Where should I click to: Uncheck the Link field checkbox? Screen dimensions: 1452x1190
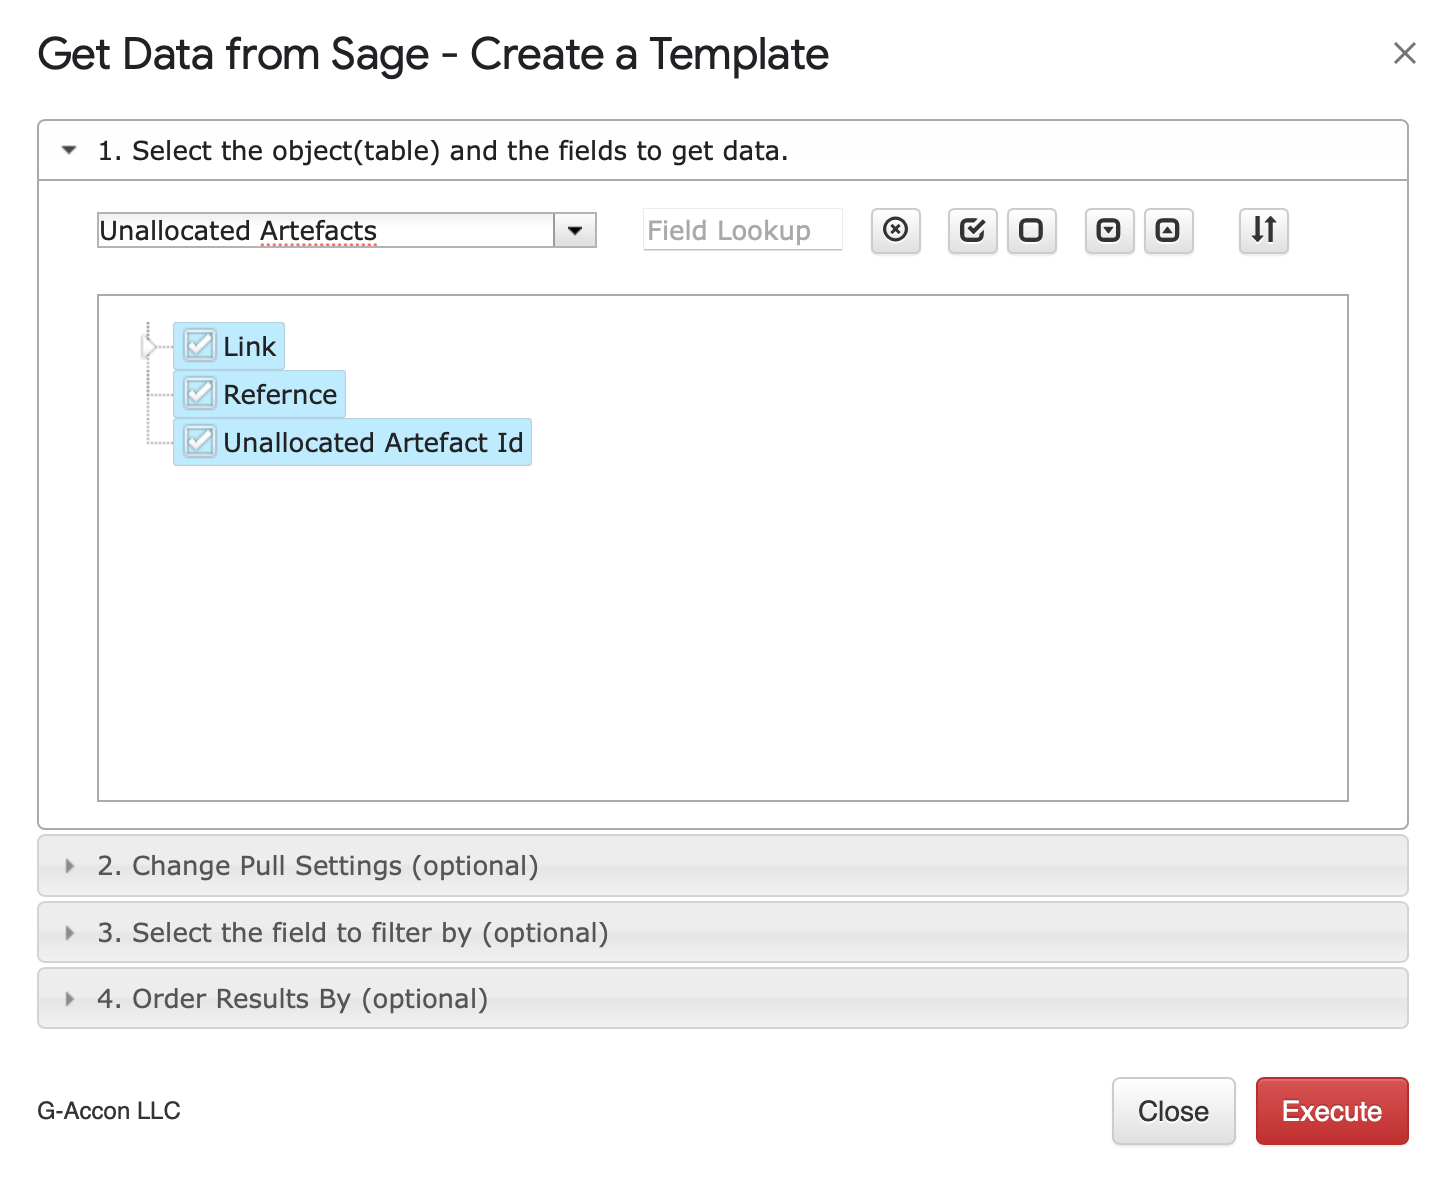point(200,346)
